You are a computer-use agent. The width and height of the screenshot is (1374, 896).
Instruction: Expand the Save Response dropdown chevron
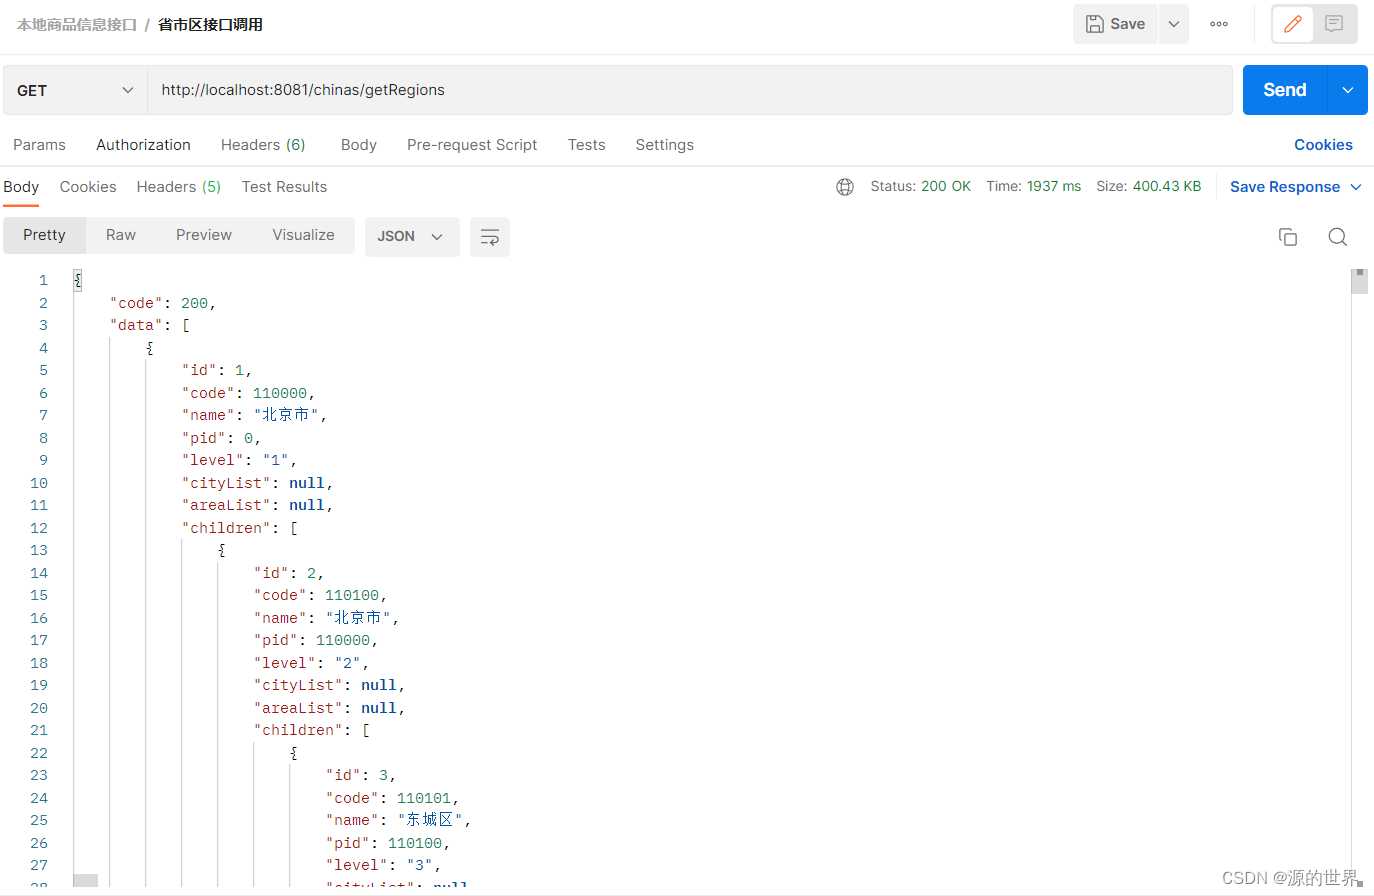1356,187
